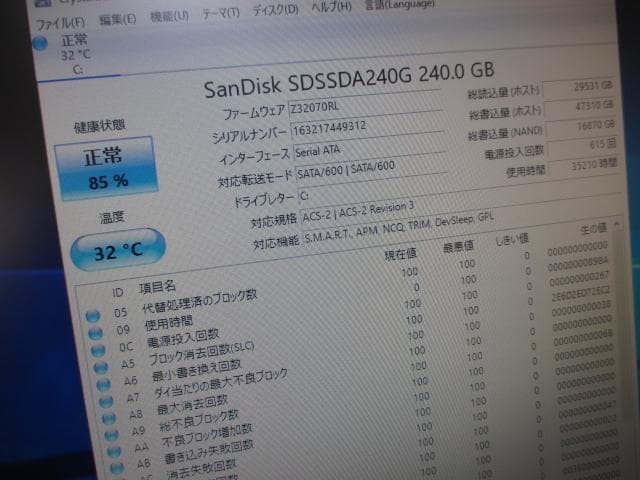This screenshot has height=480, width=640.
Task: Open the ファイル(F) menu
Action: 60,23
